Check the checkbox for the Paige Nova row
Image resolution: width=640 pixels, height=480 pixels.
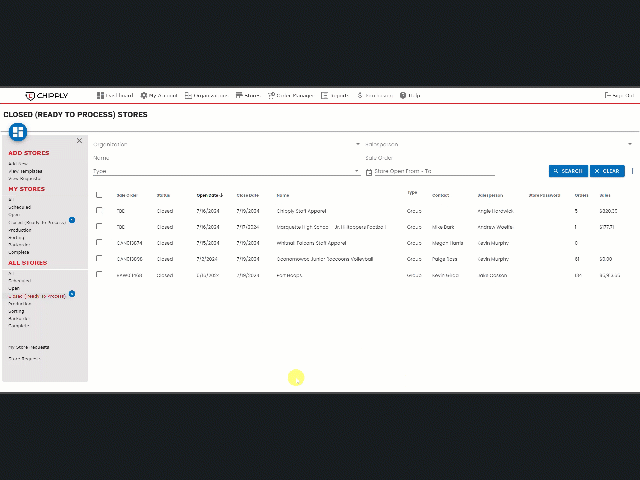click(x=99, y=259)
